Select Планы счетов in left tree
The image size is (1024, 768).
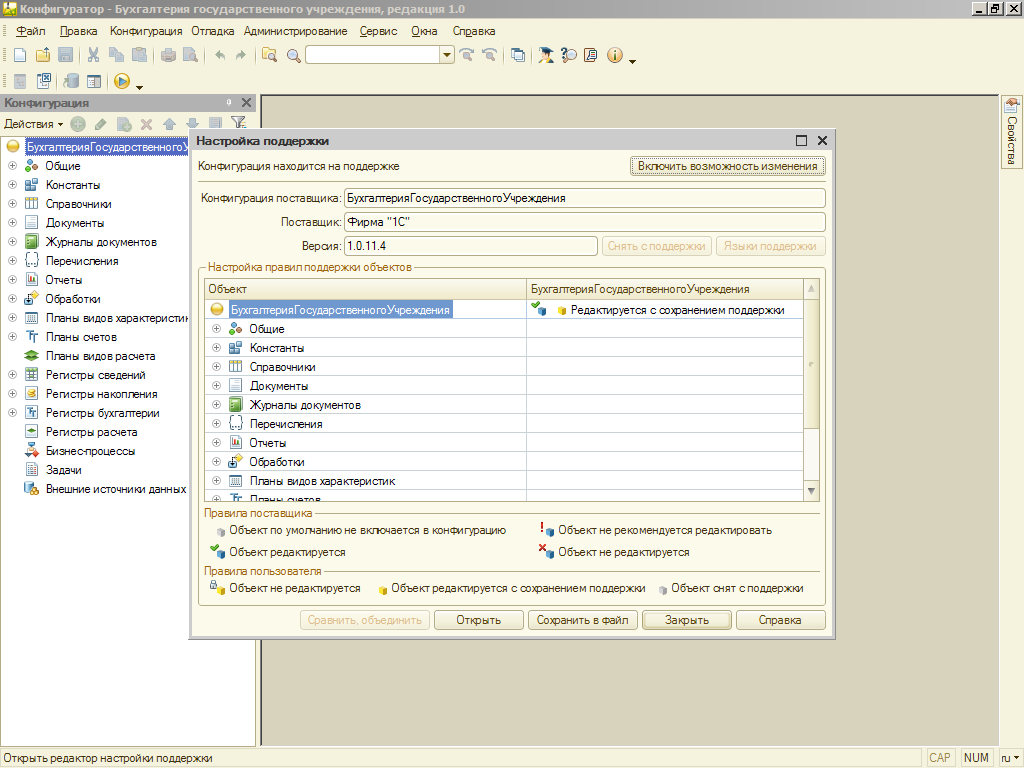tap(81, 337)
